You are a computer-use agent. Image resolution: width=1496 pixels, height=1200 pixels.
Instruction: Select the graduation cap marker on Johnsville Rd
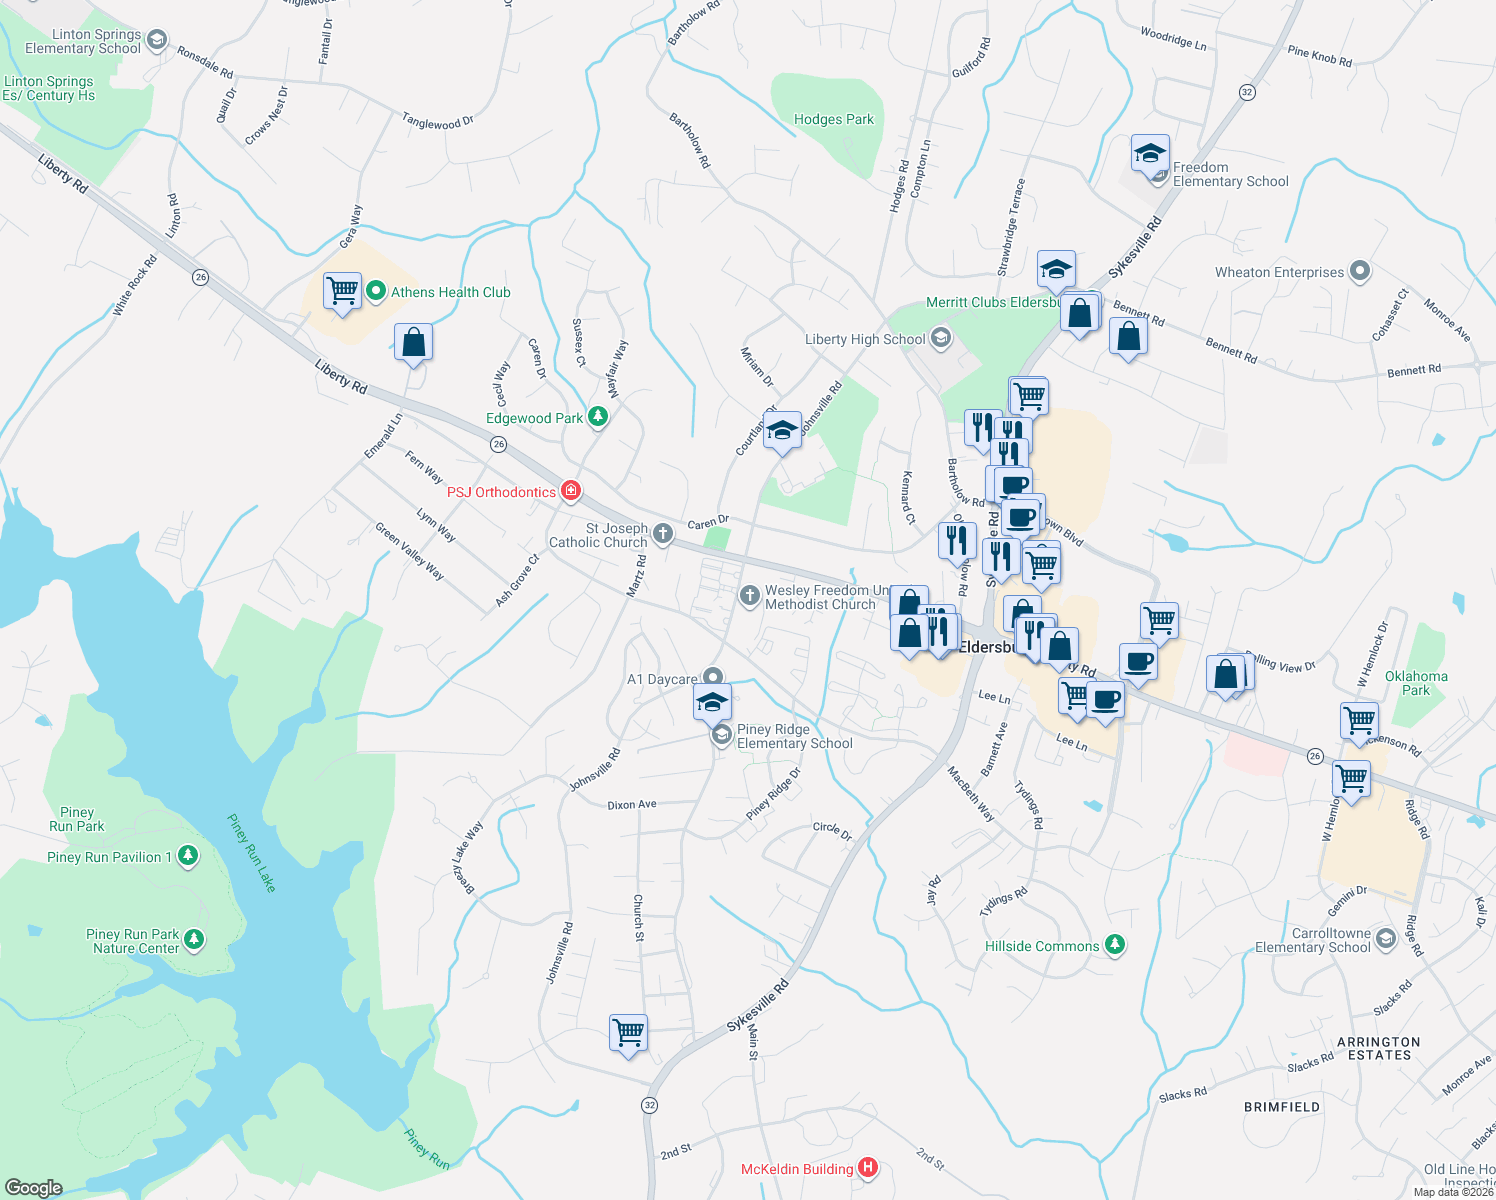tap(782, 432)
